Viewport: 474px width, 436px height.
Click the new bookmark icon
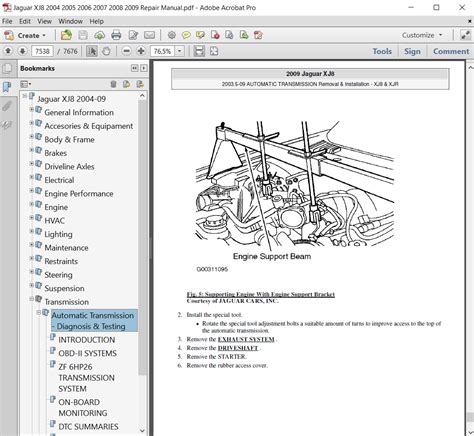[x=126, y=84]
